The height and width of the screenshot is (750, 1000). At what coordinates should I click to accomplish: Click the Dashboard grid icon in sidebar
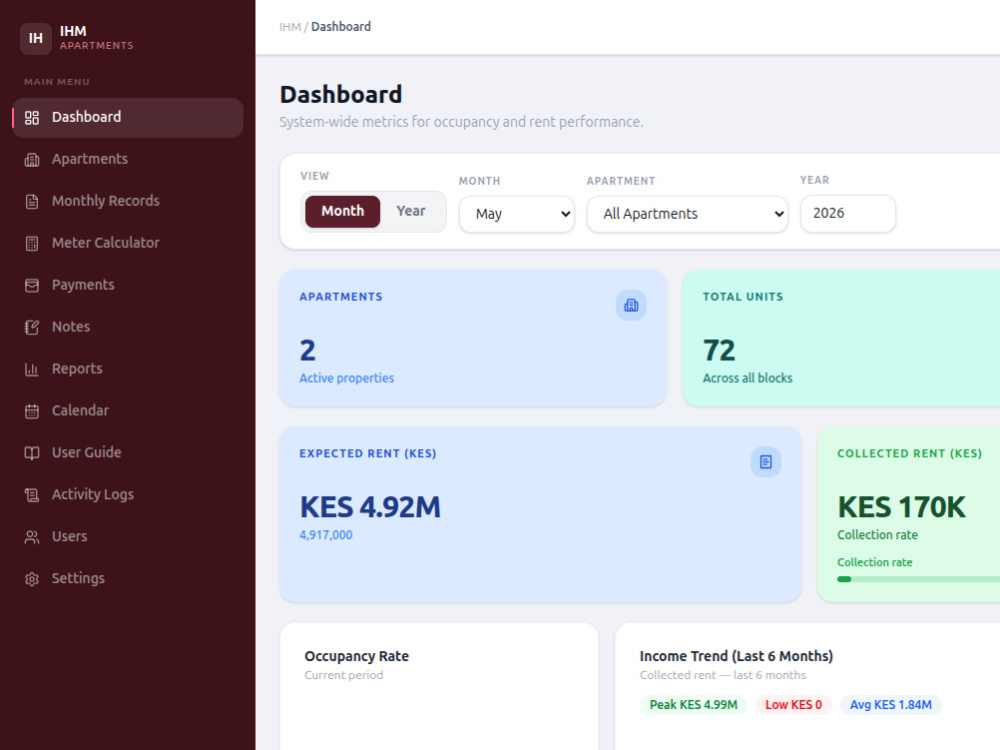[x=32, y=117]
